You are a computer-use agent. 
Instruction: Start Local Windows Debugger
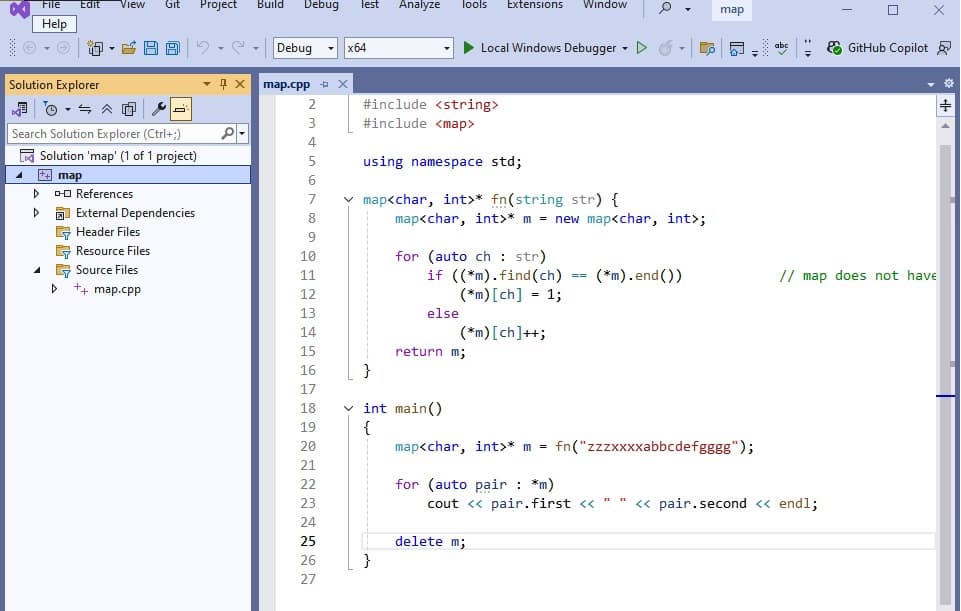pyautogui.click(x=546, y=47)
